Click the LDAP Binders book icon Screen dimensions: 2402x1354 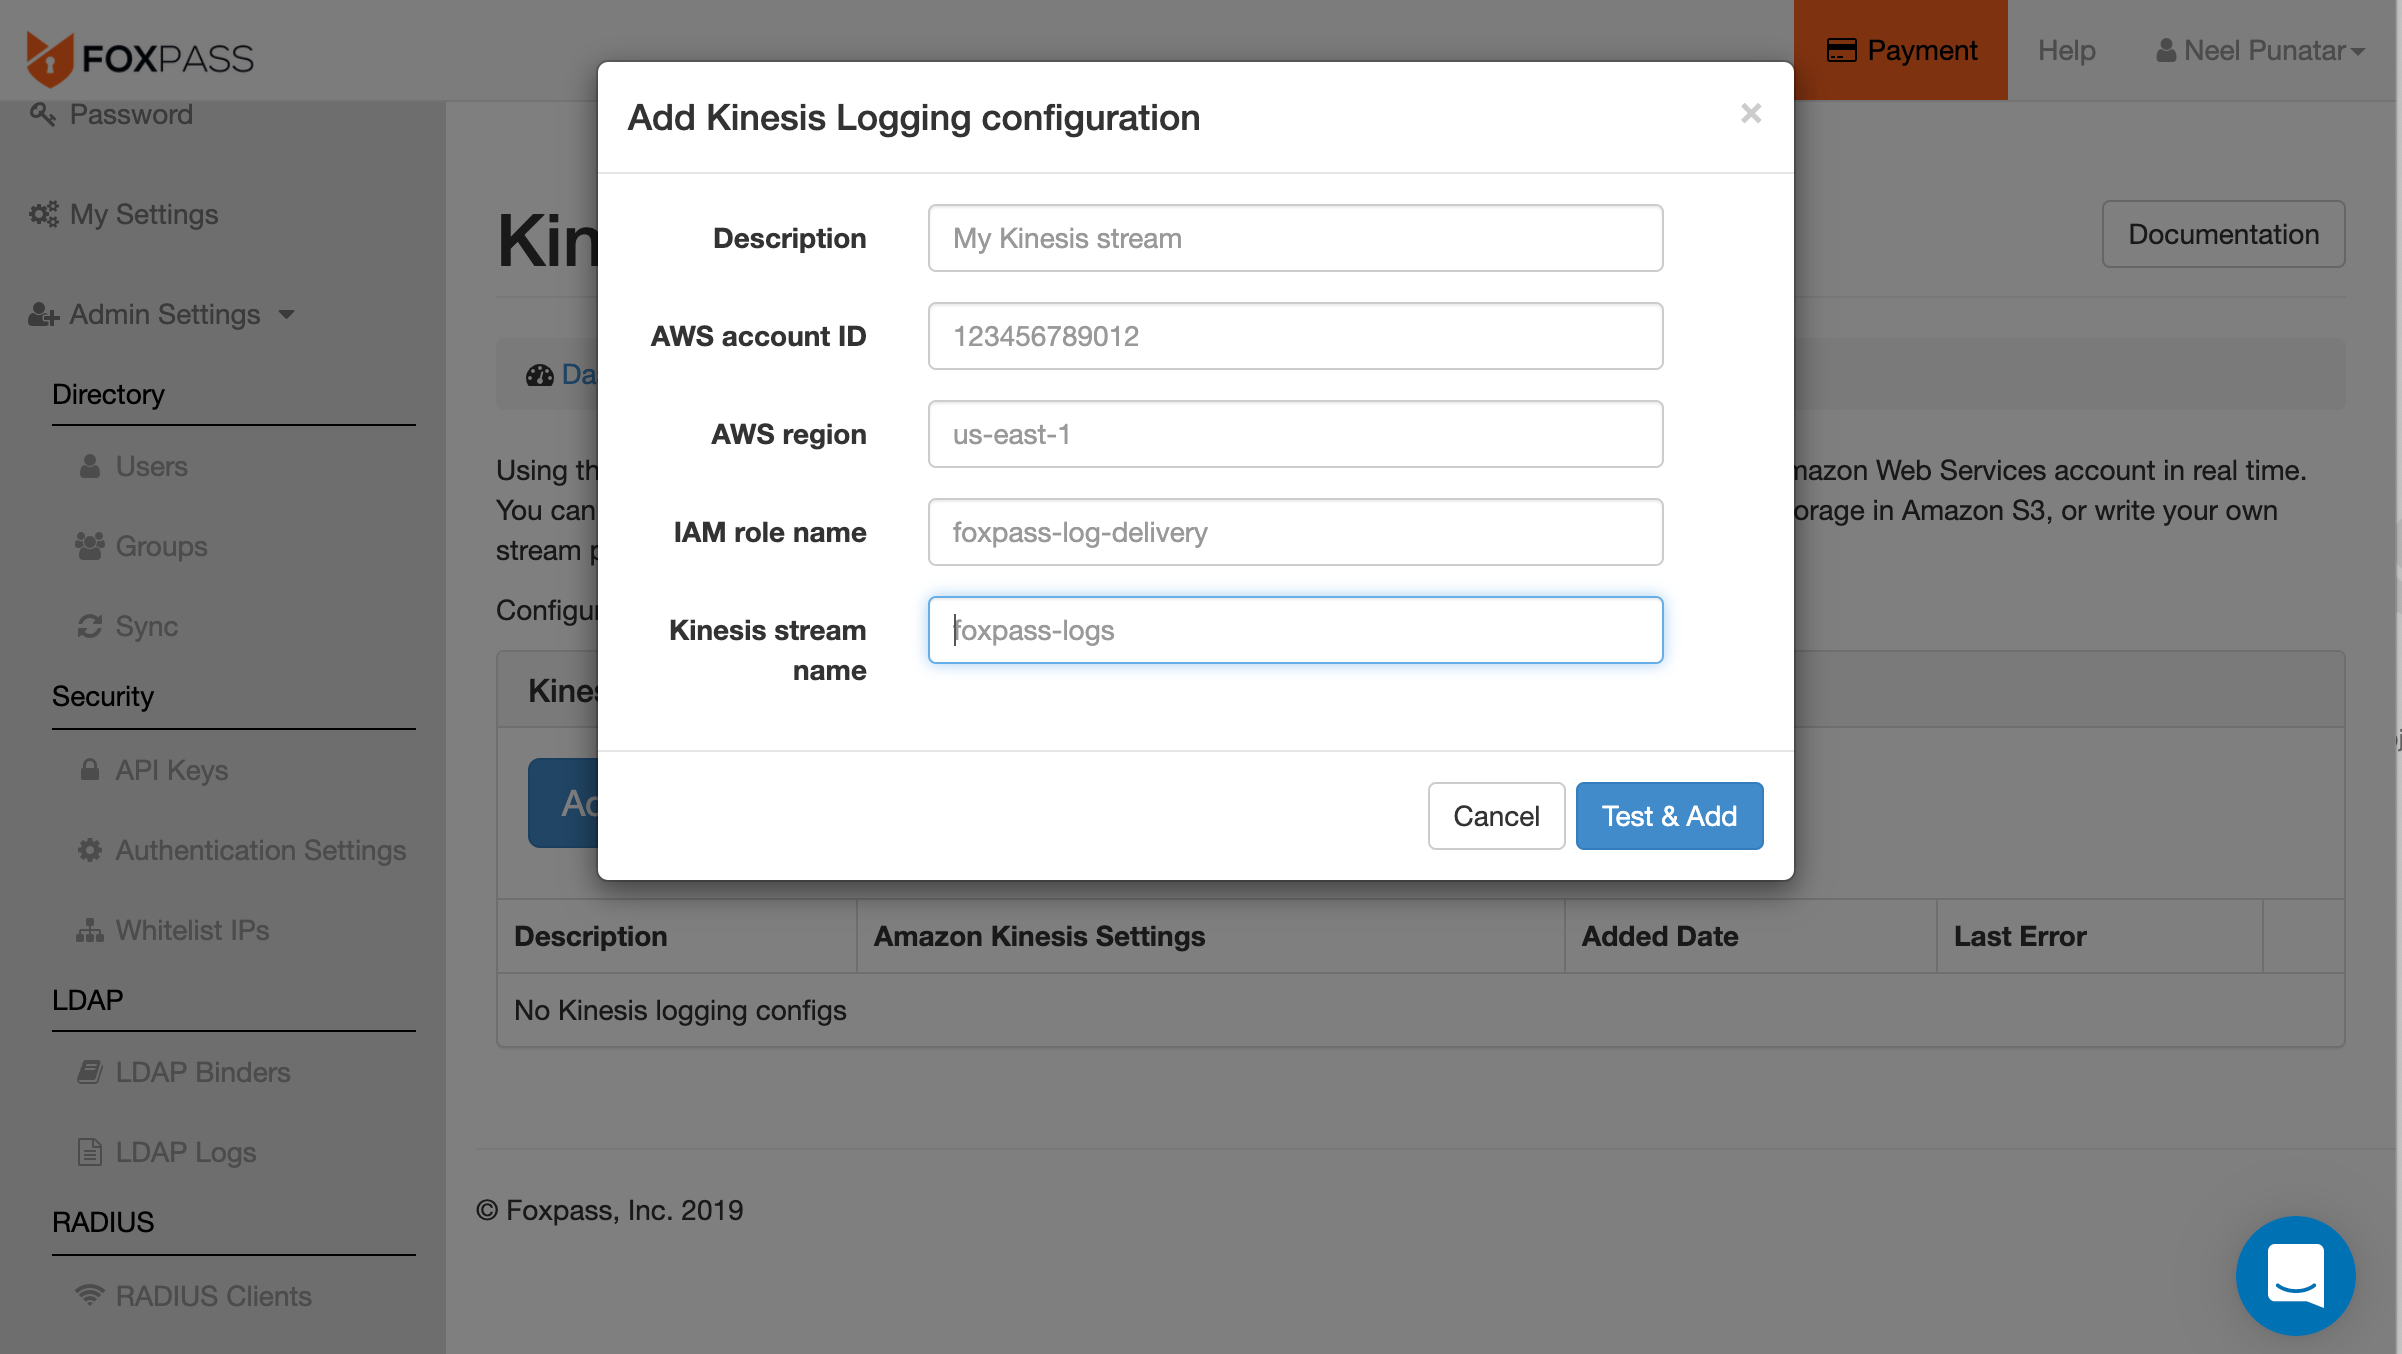pos(90,1072)
